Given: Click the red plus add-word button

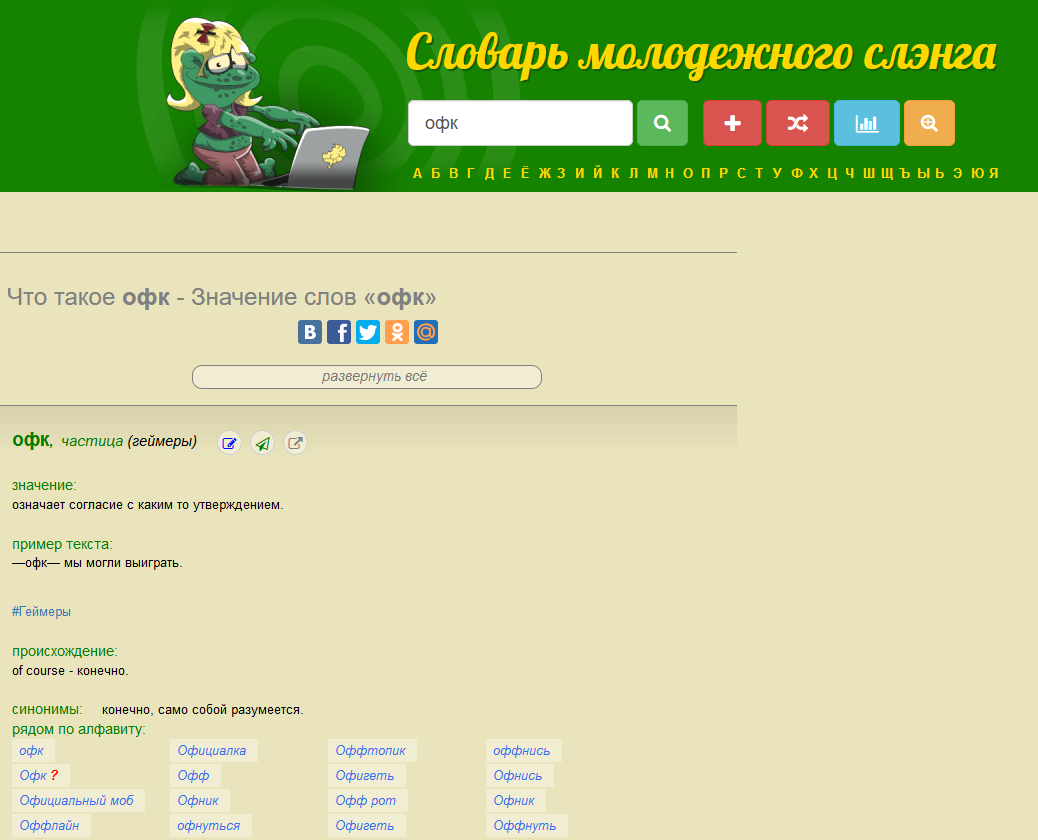Looking at the screenshot, I should pos(732,123).
